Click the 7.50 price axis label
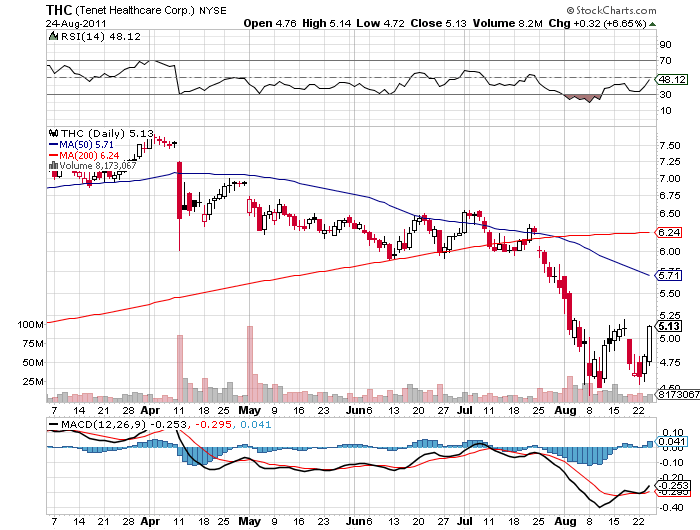The height and width of the screenshot is (530, 700). tap(670, 146)
